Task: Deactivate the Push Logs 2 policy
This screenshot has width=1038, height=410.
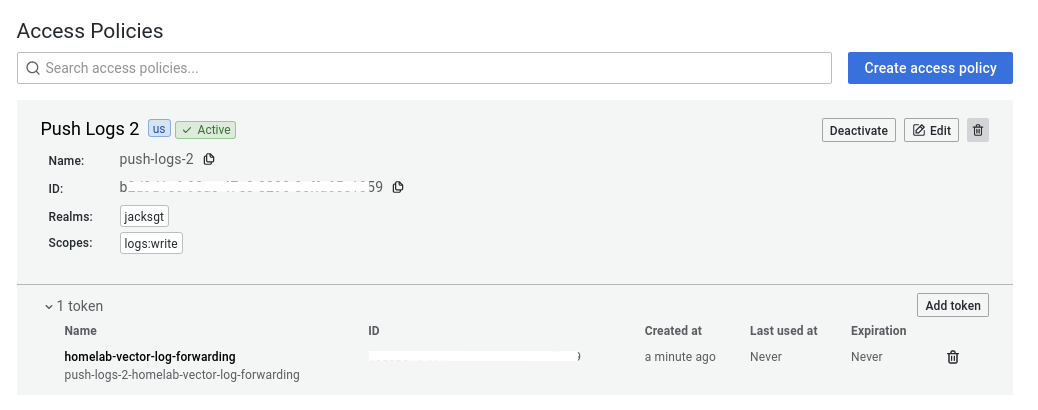Action: click(859, 130)
